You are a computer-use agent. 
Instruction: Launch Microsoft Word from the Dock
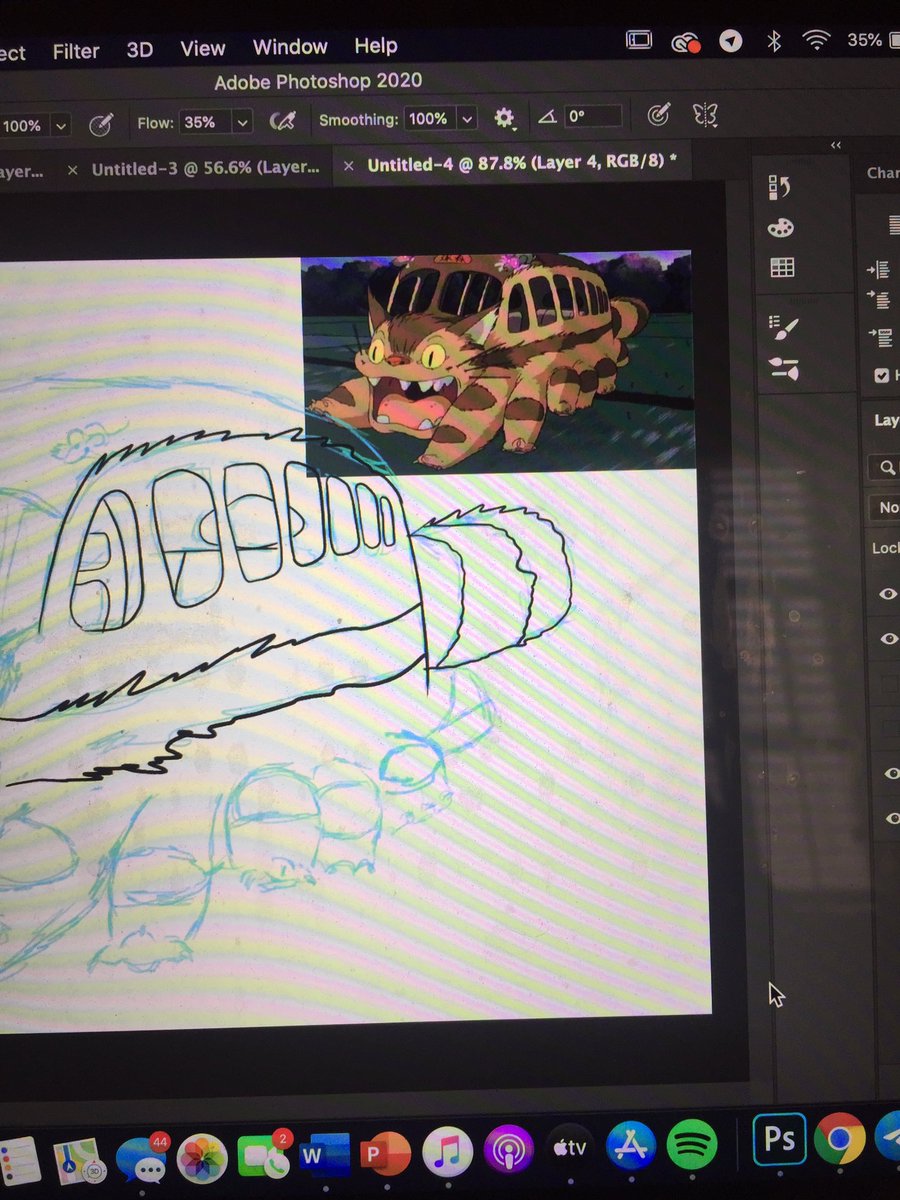[x=324, y=1156]
